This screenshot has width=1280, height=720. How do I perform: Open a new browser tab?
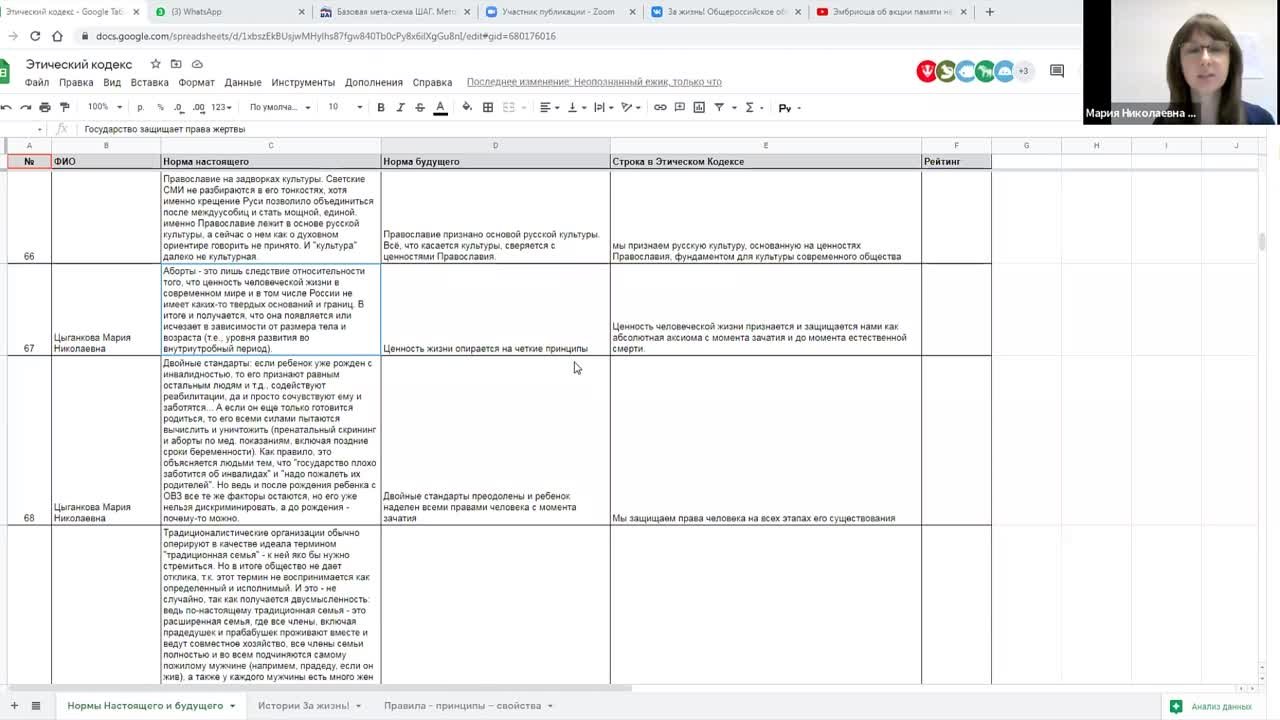click(990, 12)
